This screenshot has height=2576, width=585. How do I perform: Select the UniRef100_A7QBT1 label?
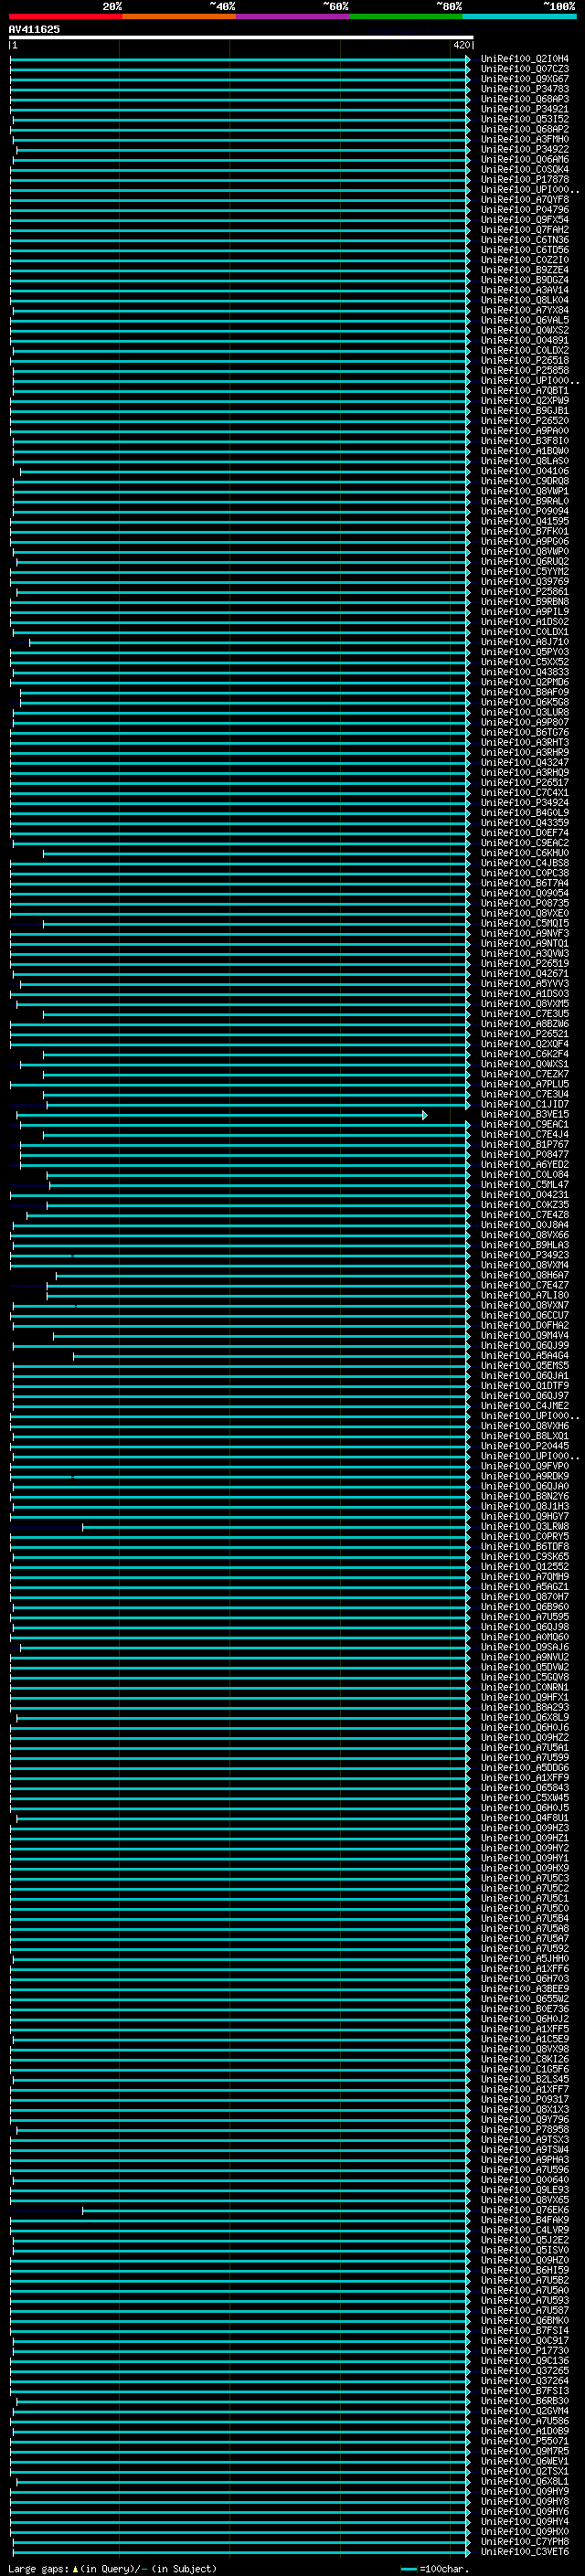(x=525, y=391)
